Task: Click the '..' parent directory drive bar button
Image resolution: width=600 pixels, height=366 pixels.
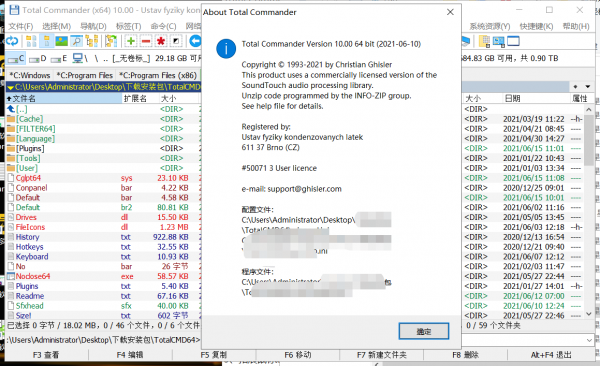Action: (105, 59)
